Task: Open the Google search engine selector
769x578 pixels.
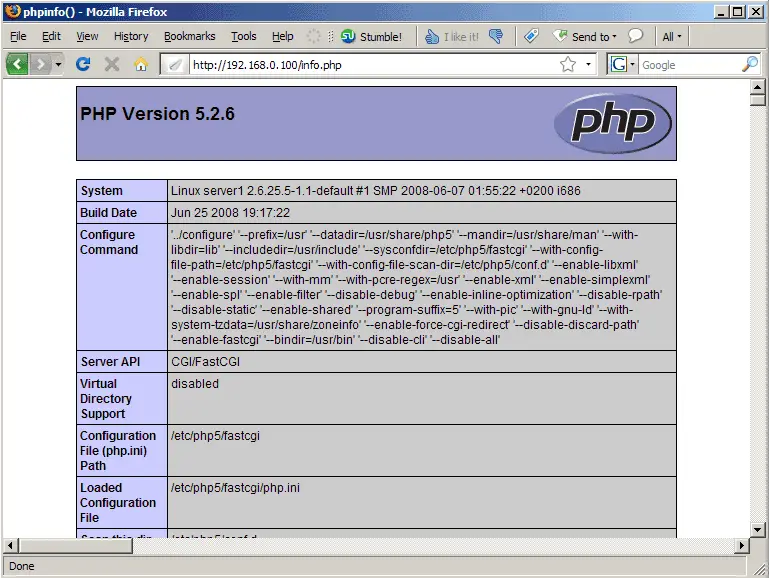Action: click(x=622, y=64)
